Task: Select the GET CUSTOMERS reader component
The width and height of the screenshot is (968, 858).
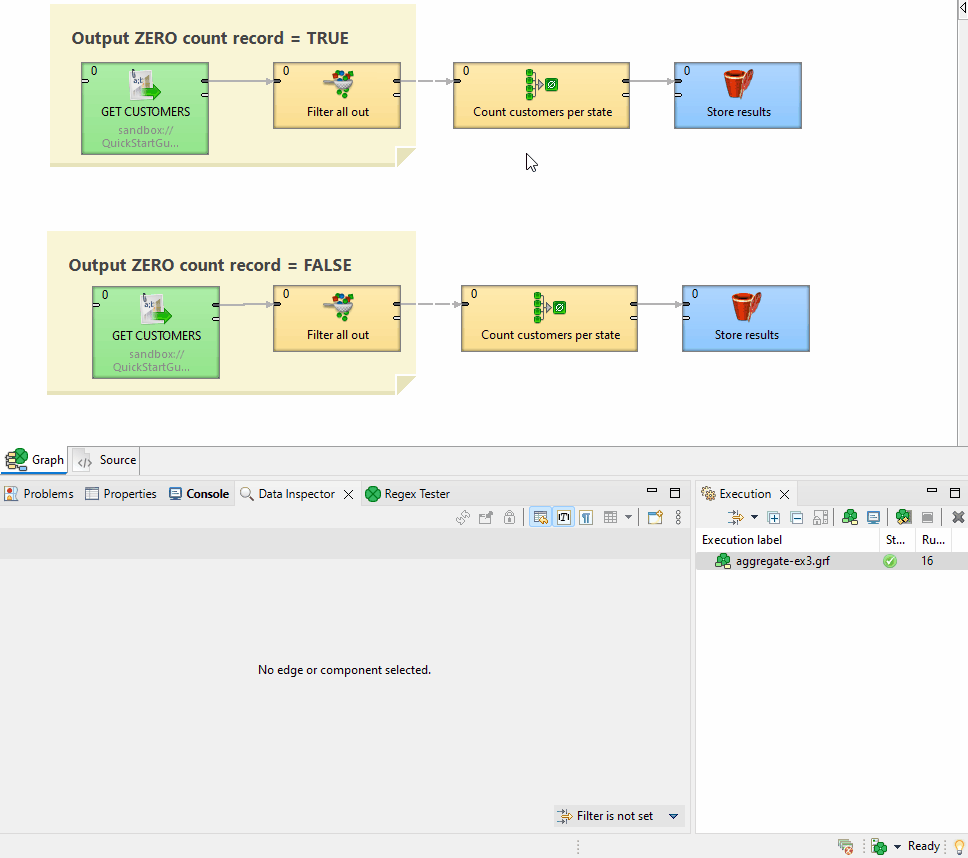Action: click(x=144, y=108)
